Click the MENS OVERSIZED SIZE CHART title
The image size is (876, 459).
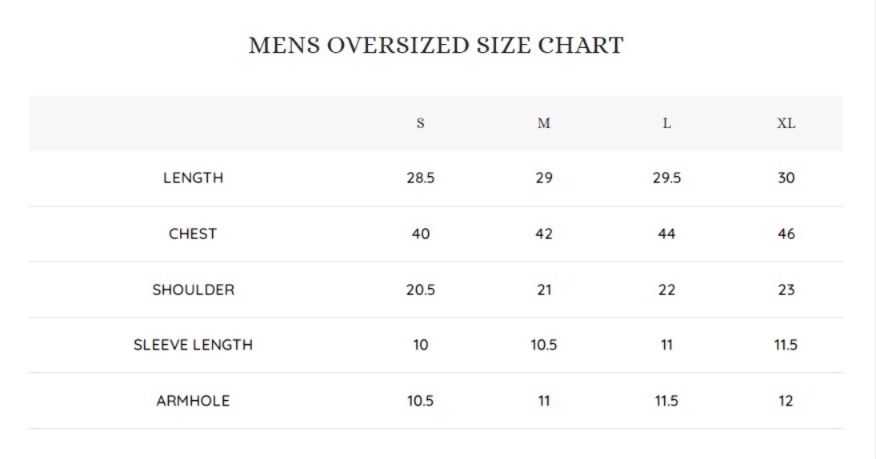[436, 46]
